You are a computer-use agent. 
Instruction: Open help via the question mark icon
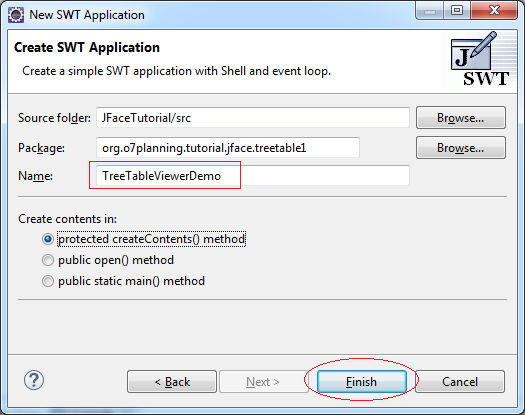pos(34,381)
